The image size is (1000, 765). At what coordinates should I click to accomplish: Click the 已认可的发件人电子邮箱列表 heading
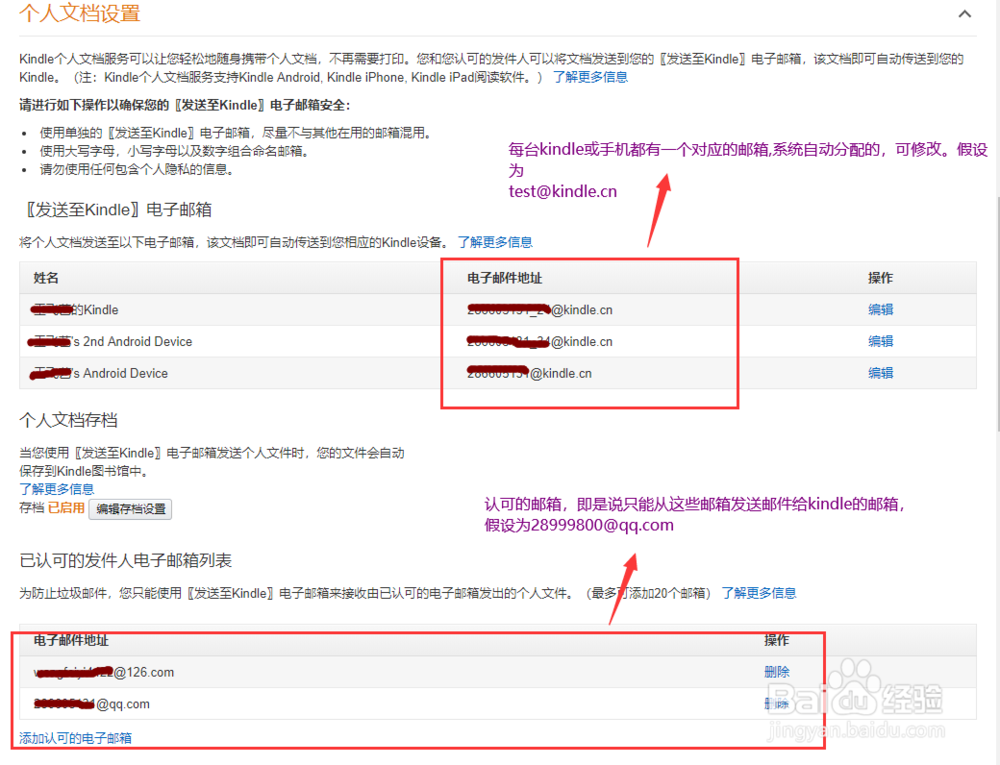tap(126, 560)
